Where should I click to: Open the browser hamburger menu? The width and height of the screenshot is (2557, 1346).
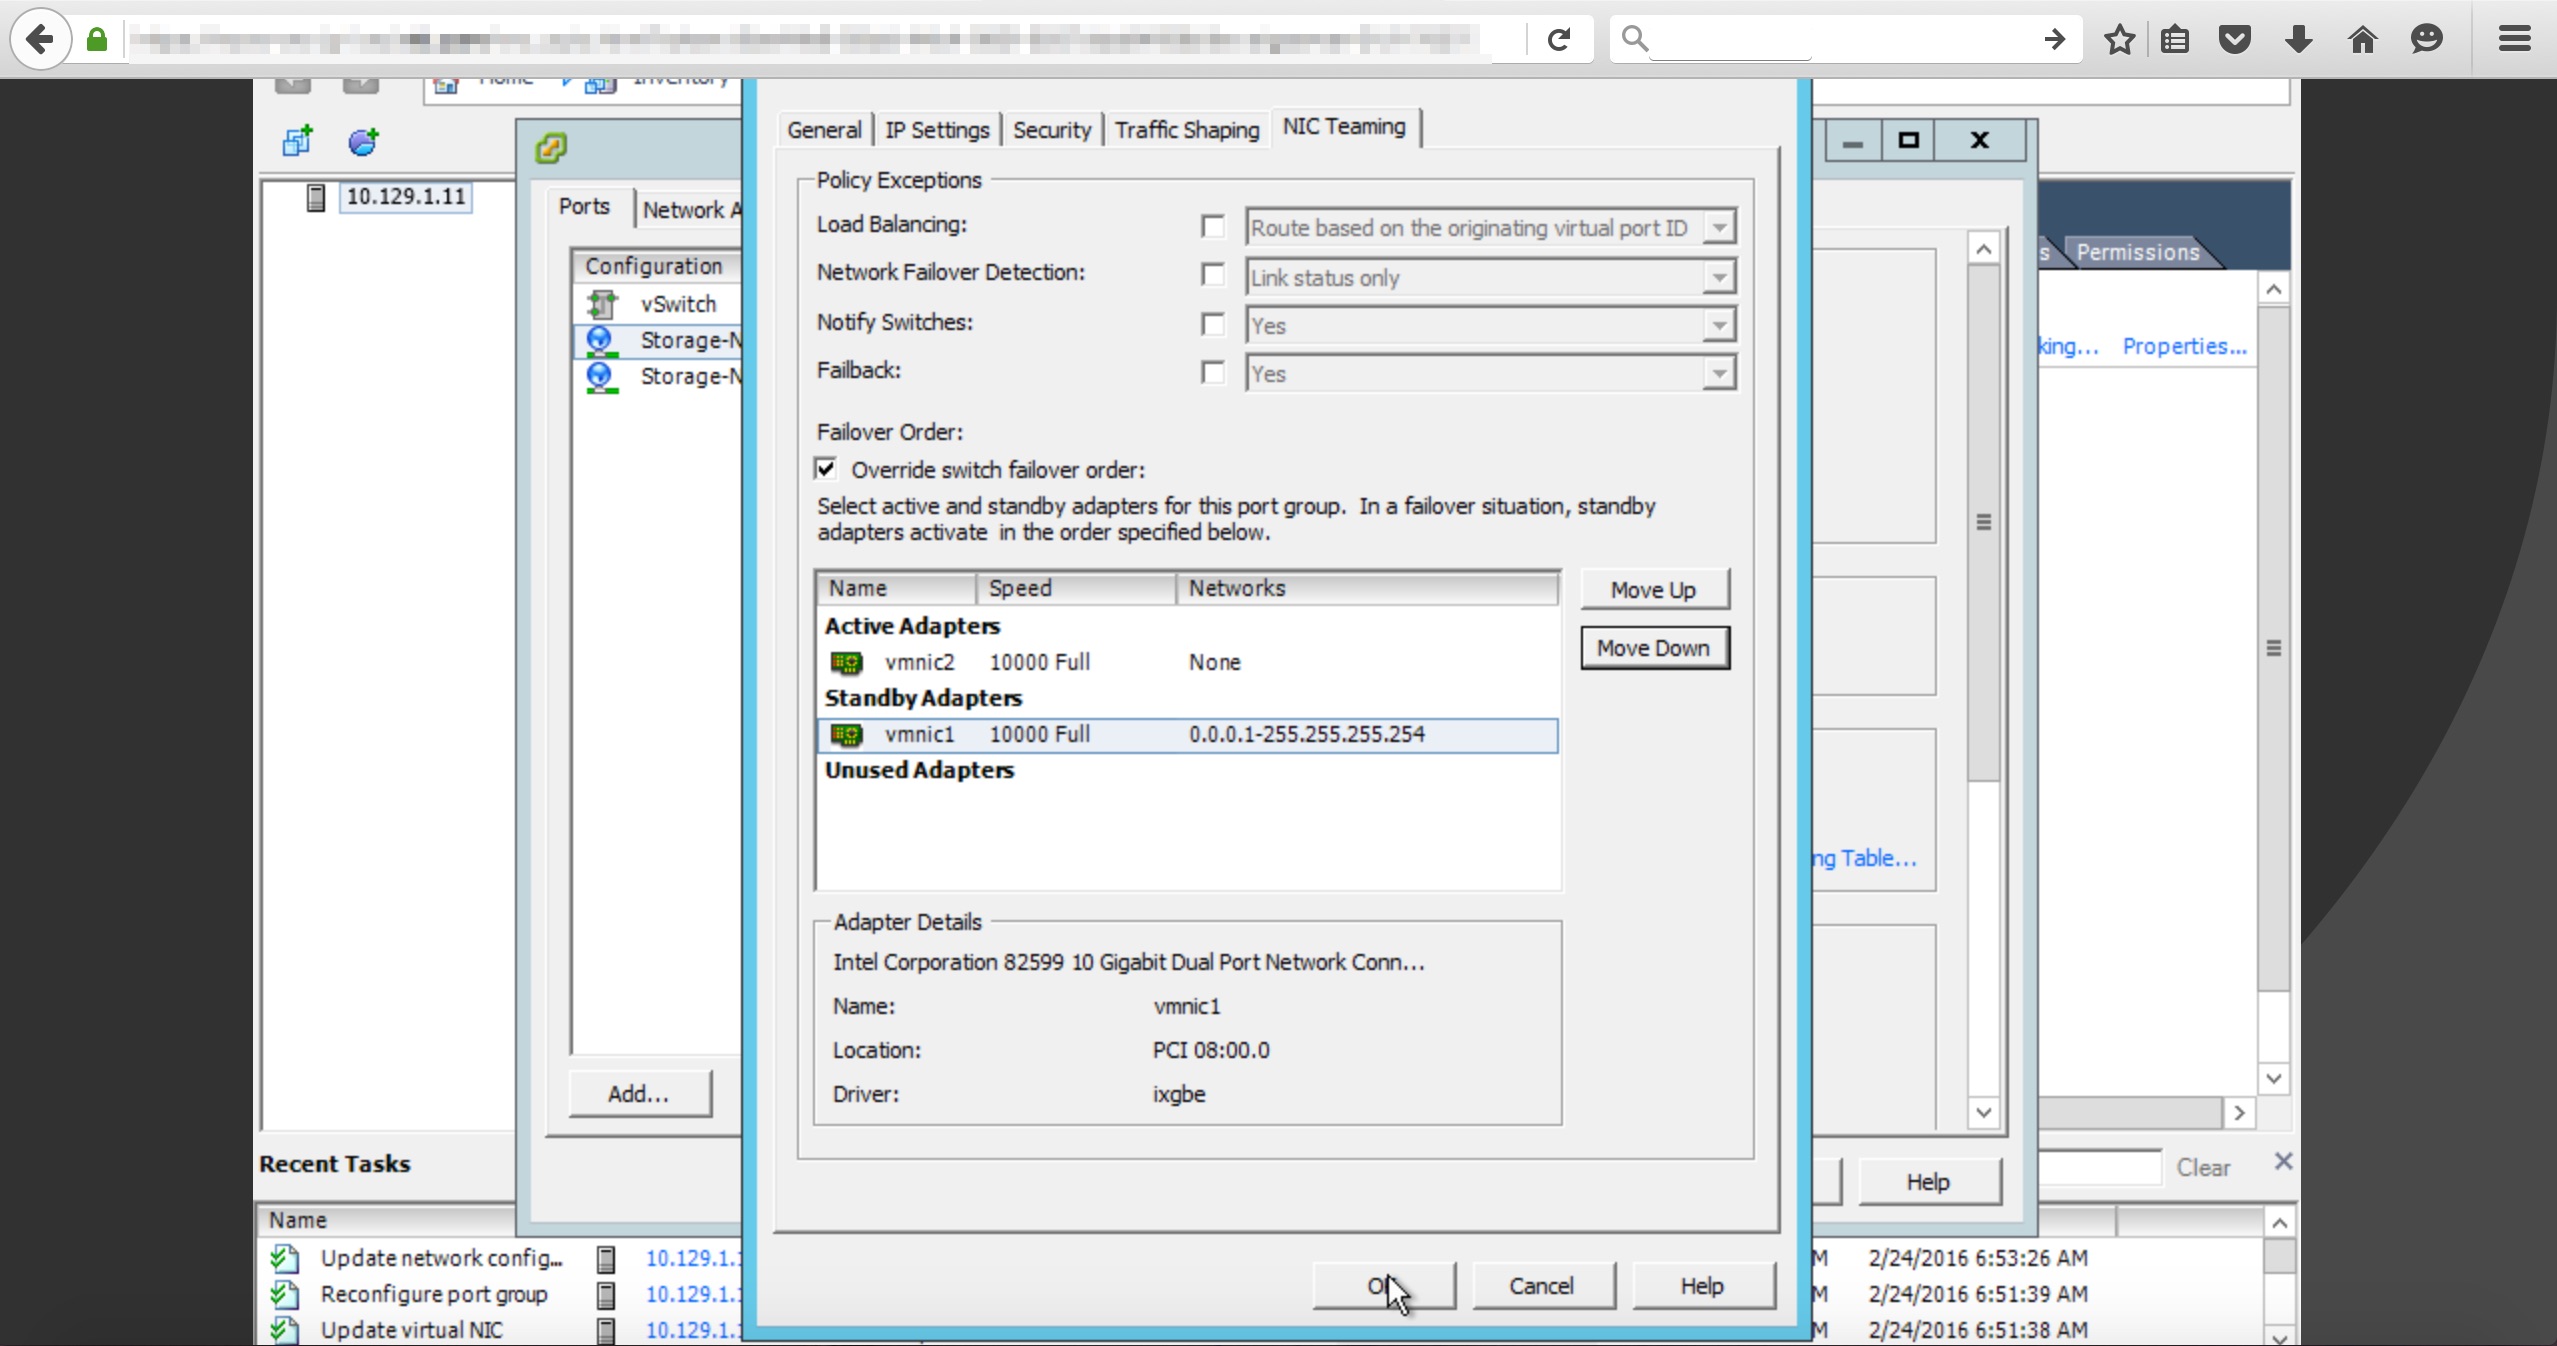pyautogui.click(x=2514, y=39)
